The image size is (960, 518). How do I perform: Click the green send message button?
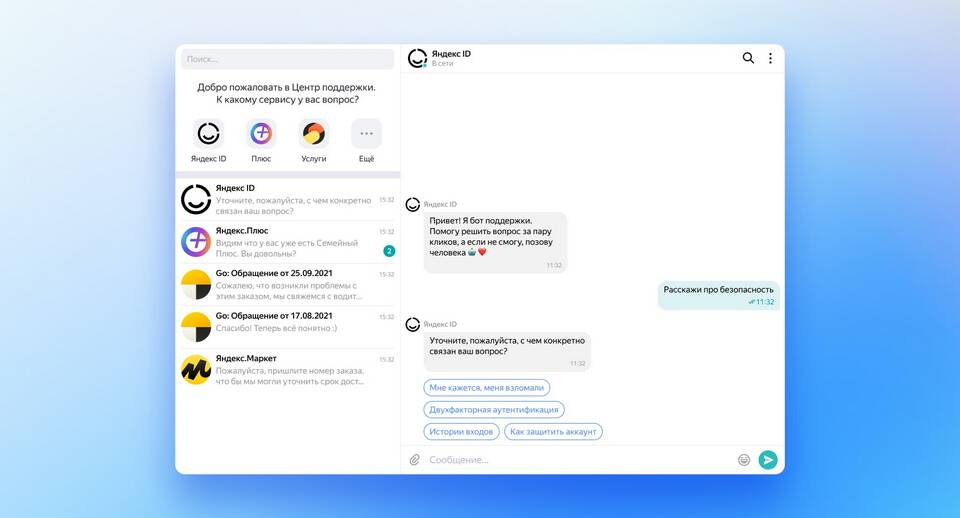[x=768, y=460]
